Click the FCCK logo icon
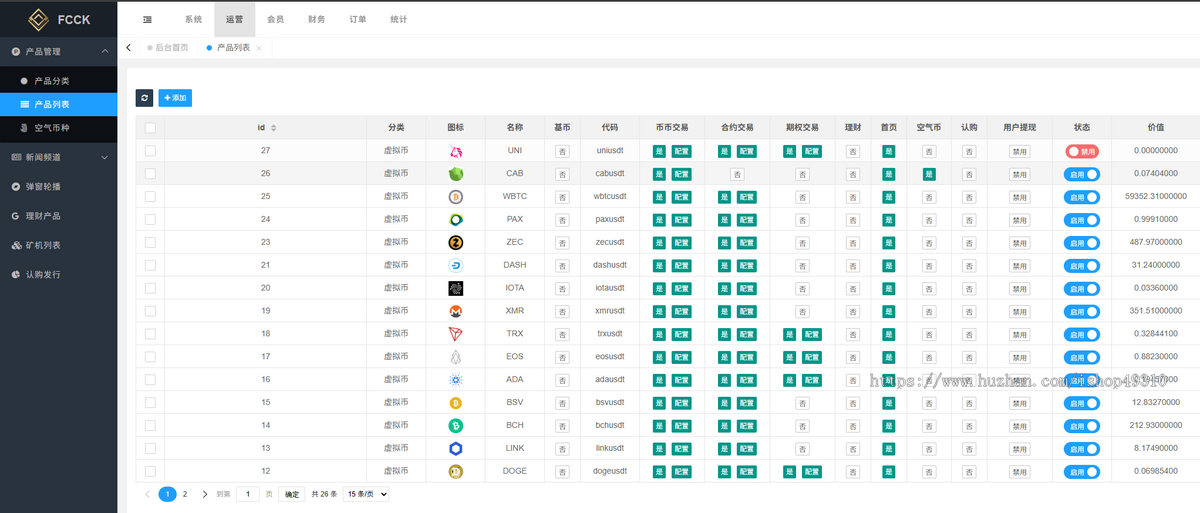 pyautogui.click(x=39, y=19)
